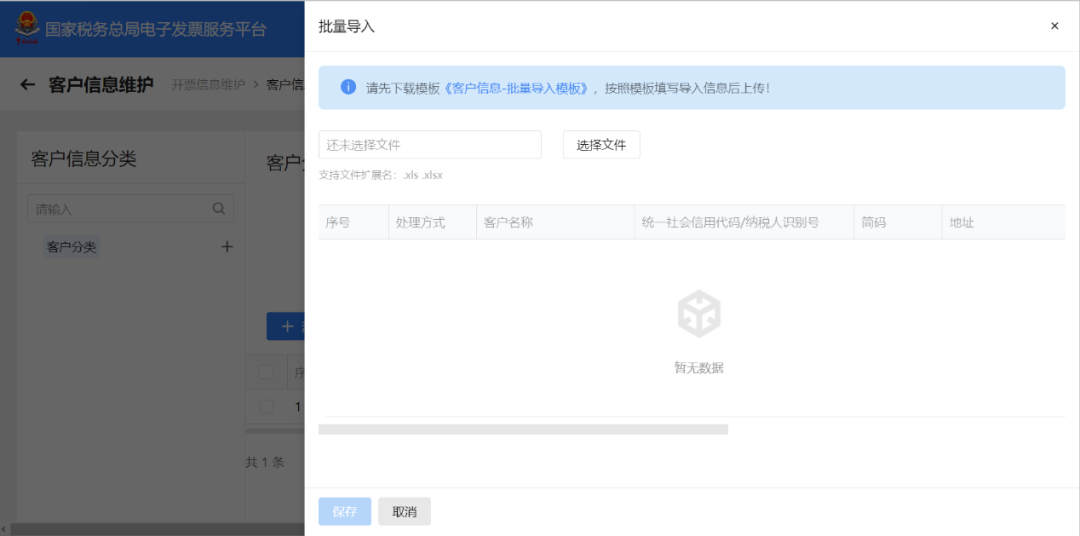
Task: Click the blue info icon in banner
Action: click(x=349, y=87)
